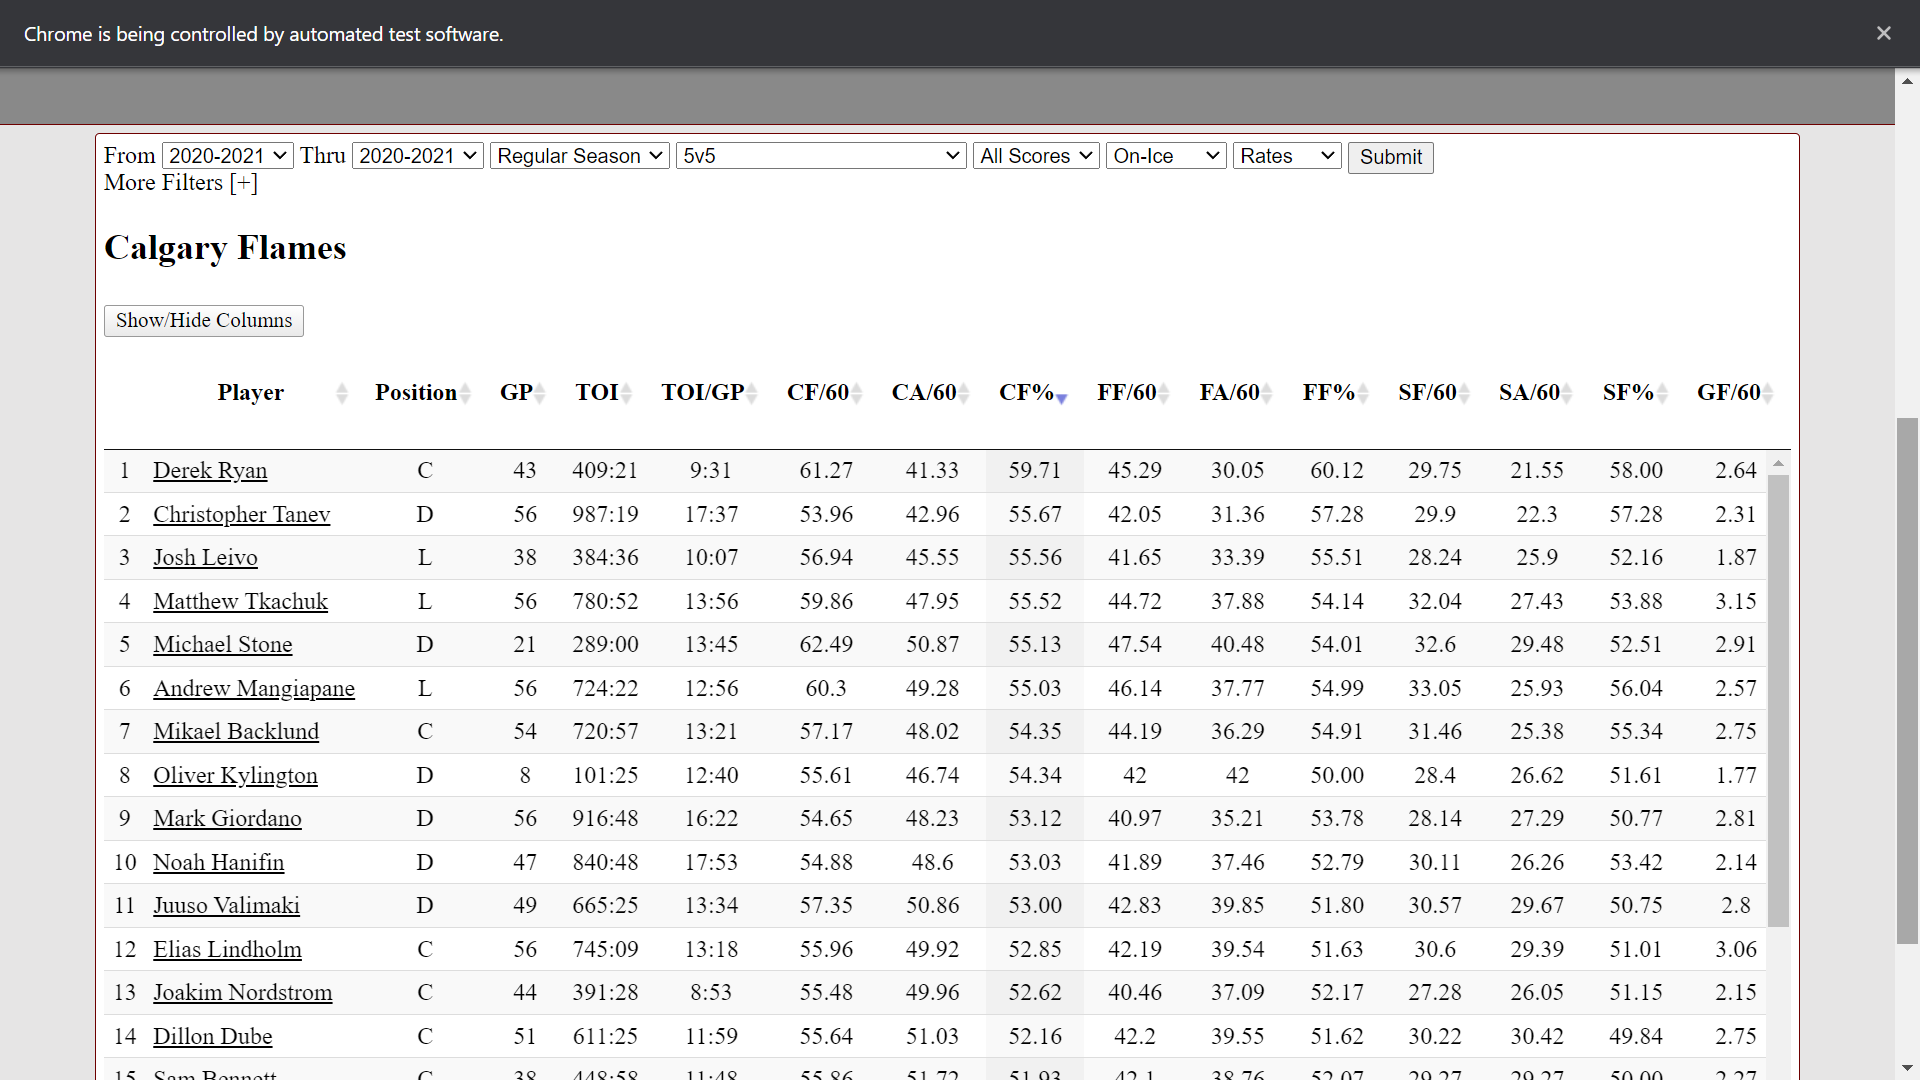Viewport: 1920px width, 1080px height.
Task: Sort table by TOI column
Action: 597,393
